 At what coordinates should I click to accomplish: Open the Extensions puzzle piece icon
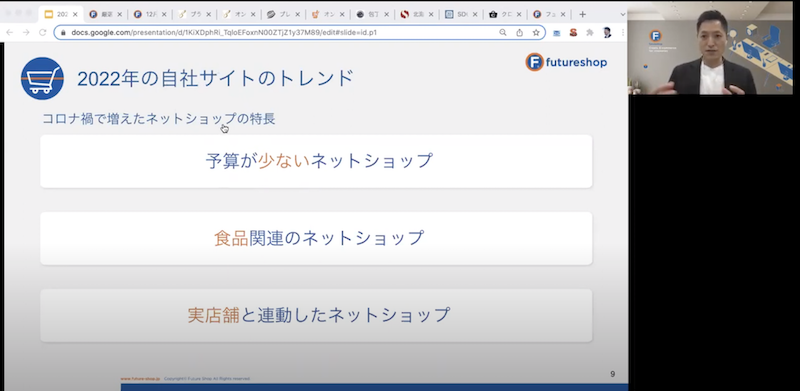point(590,33)
